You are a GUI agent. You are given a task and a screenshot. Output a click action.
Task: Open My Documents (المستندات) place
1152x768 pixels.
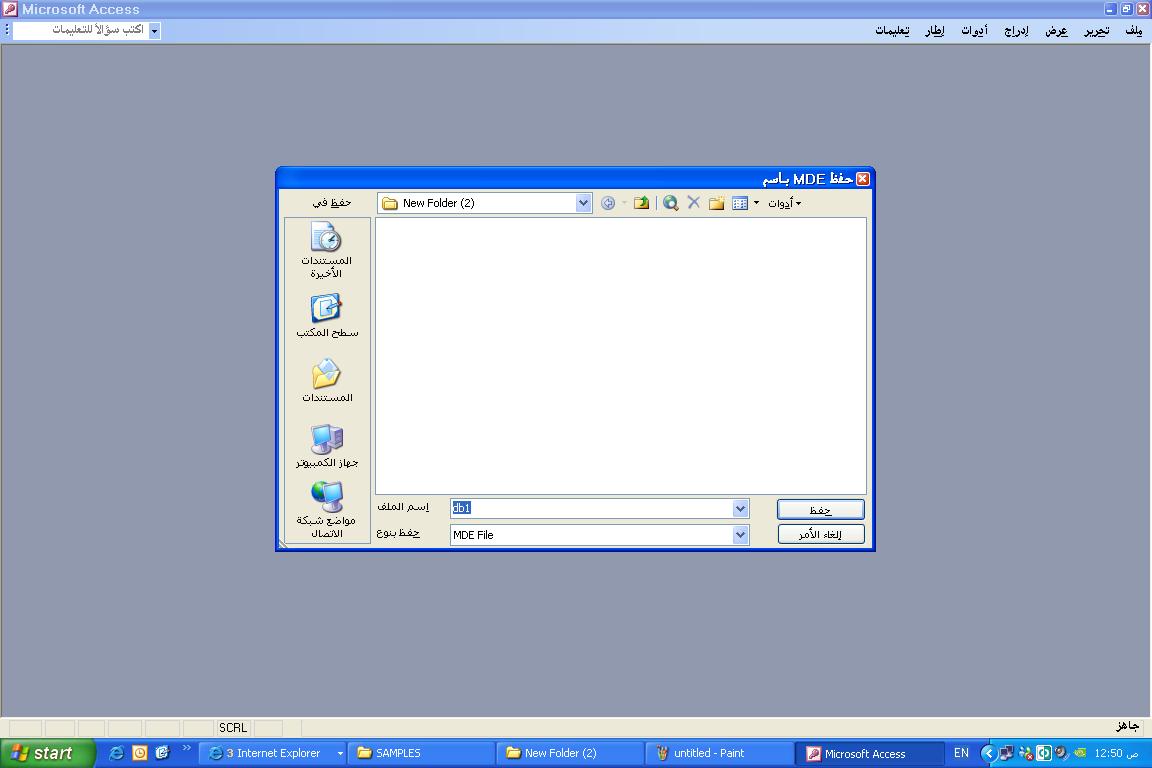[x=326, y=381]
